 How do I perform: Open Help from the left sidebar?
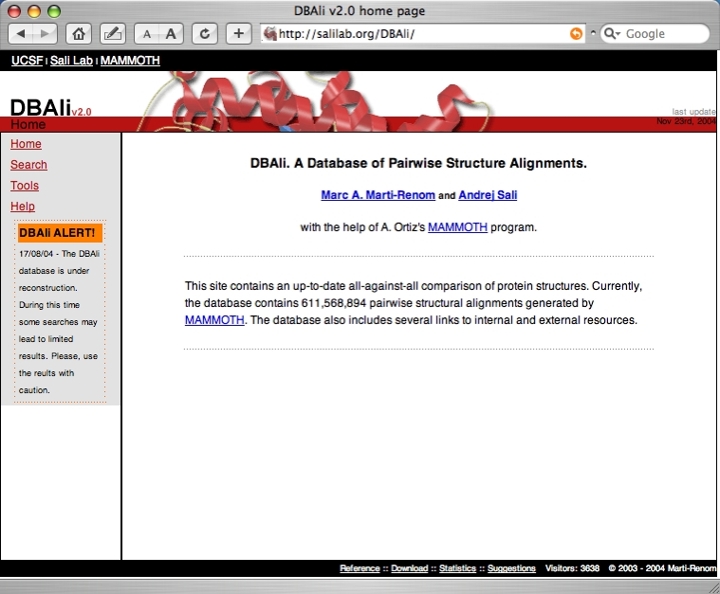click(23, 207)
